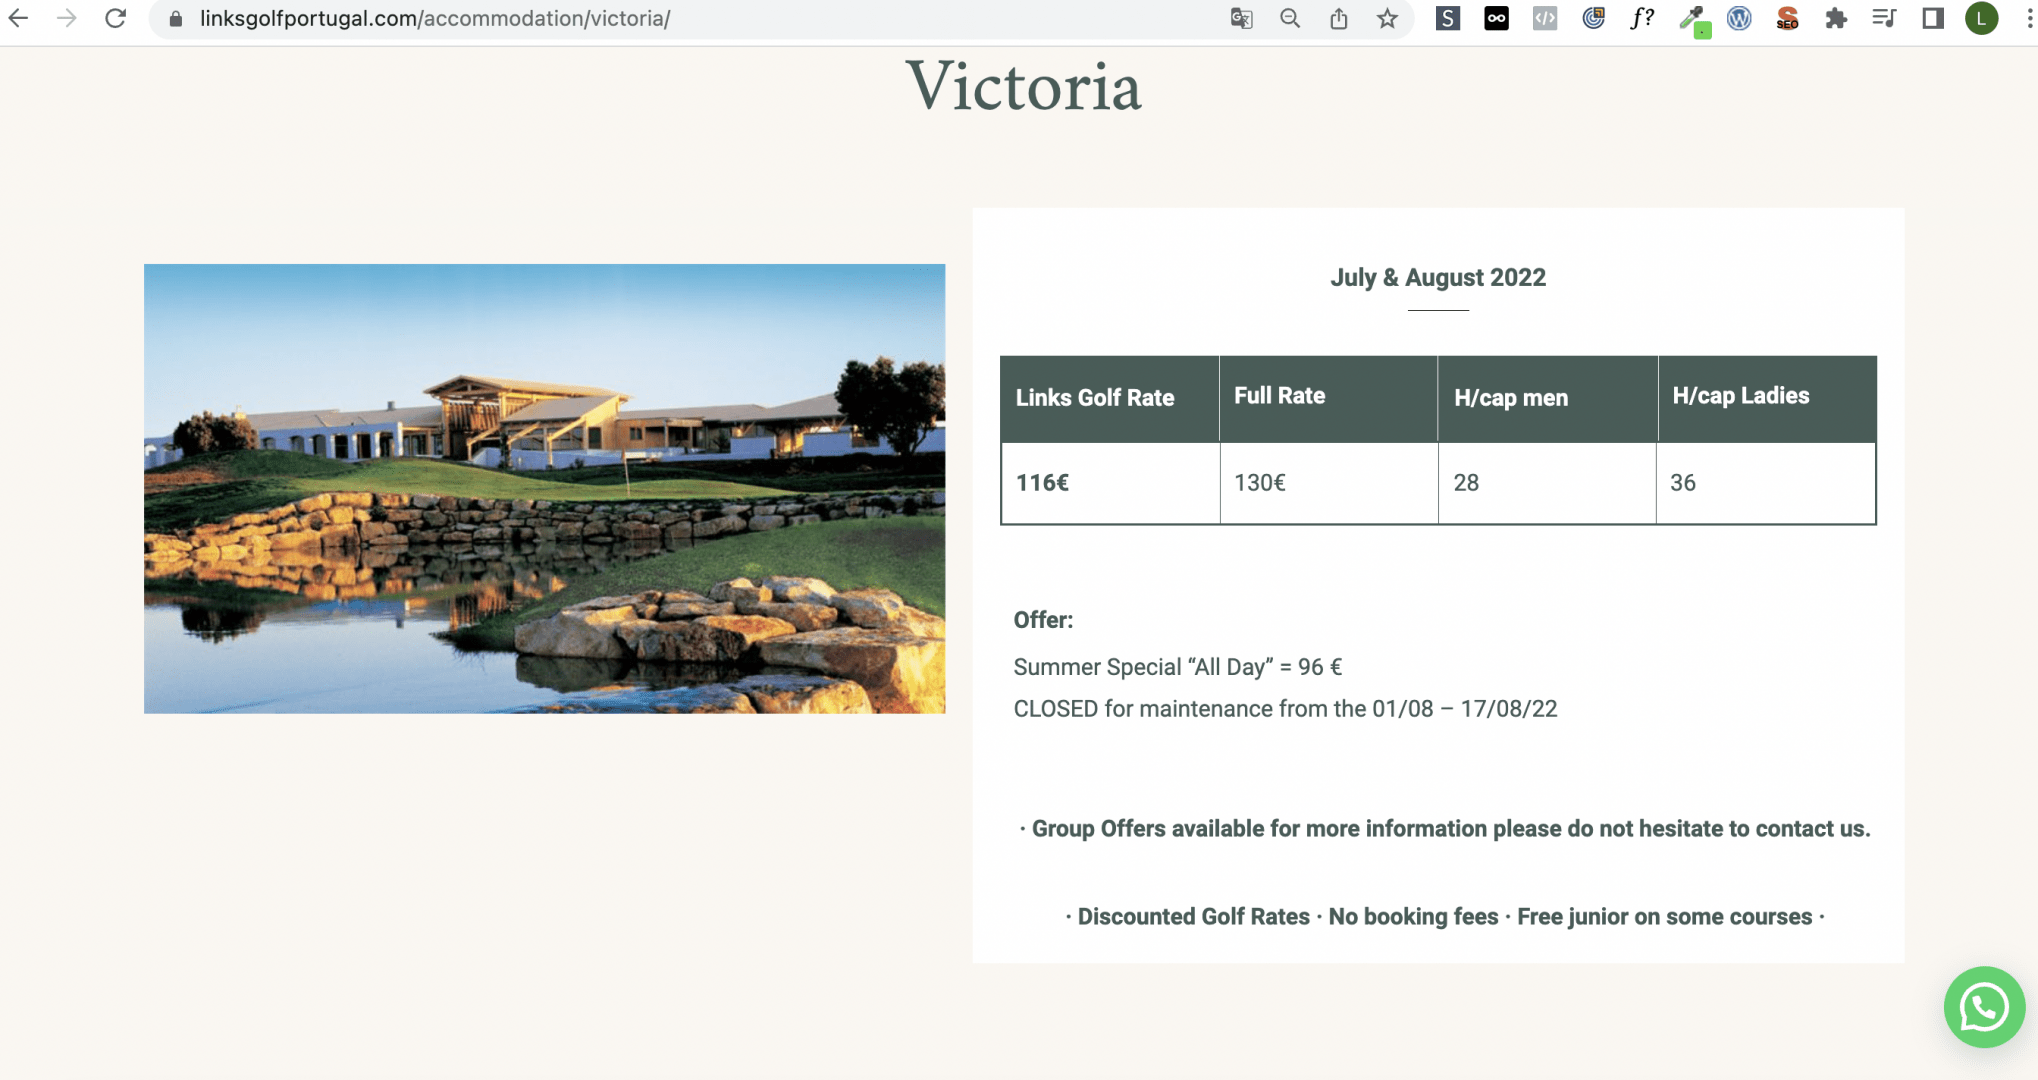2038x1080 pixels.
Task: Click the Discounted Golf Rates line
Action: coord(1445,917)
